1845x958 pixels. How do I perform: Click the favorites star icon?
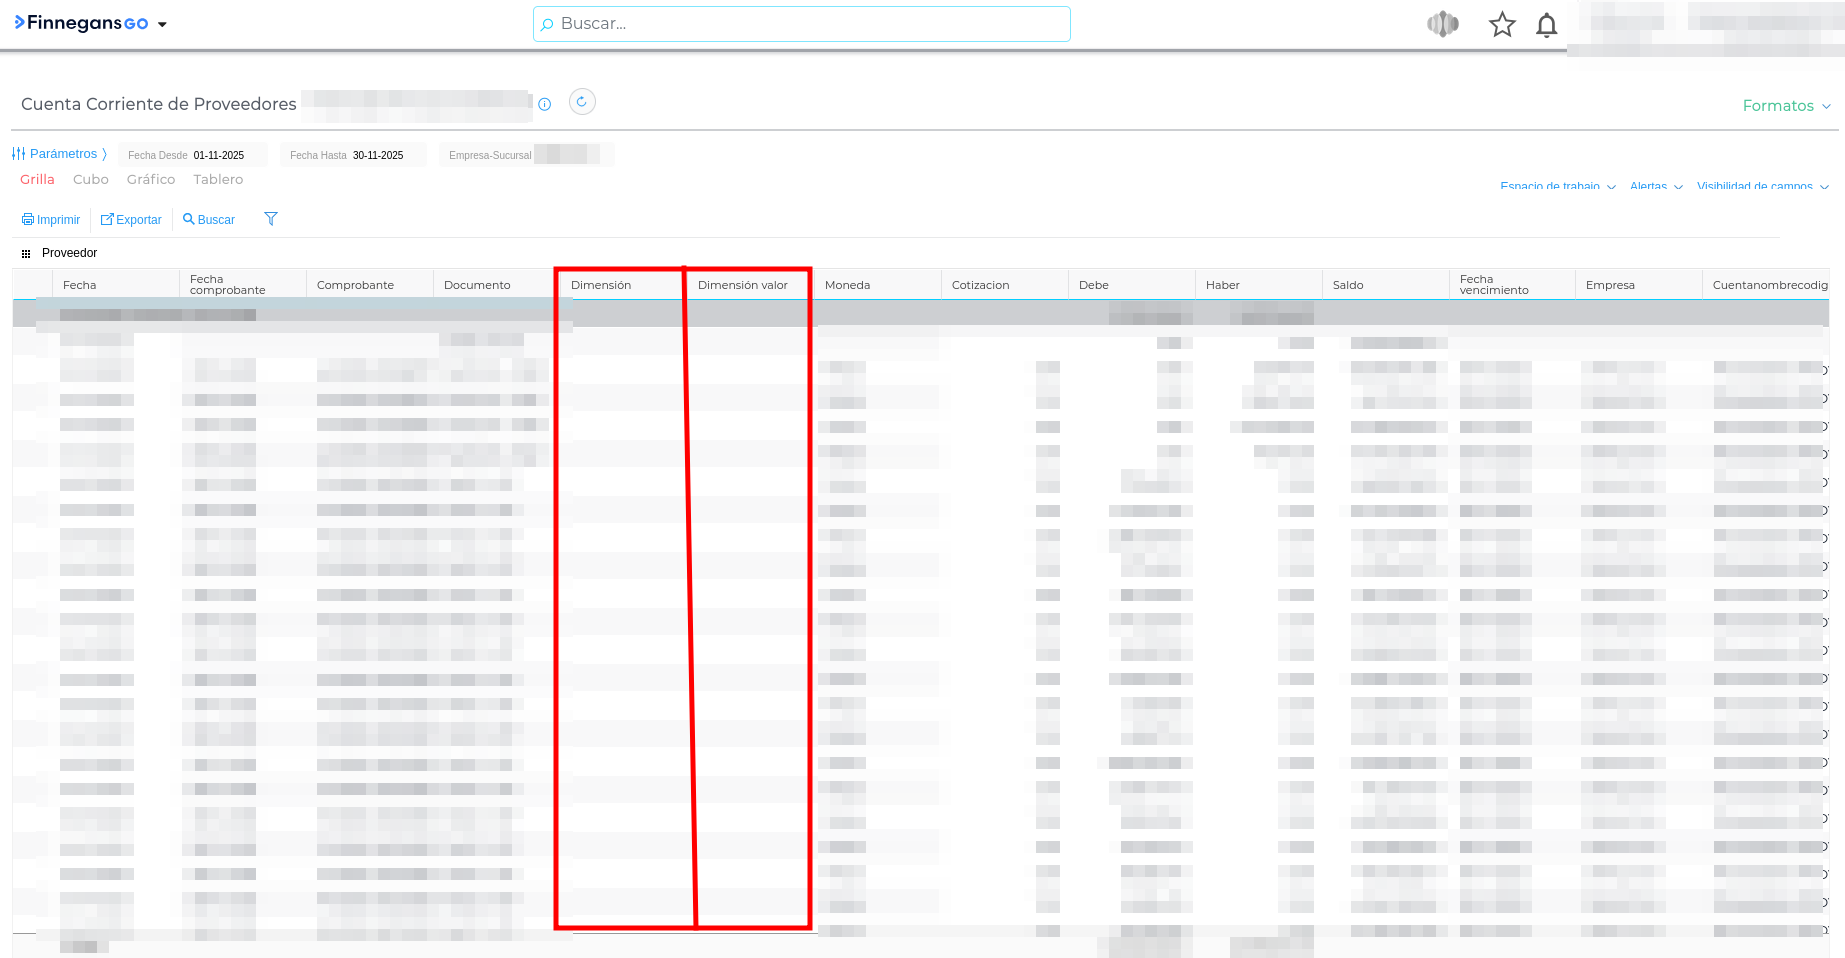tap(1501, 25)
